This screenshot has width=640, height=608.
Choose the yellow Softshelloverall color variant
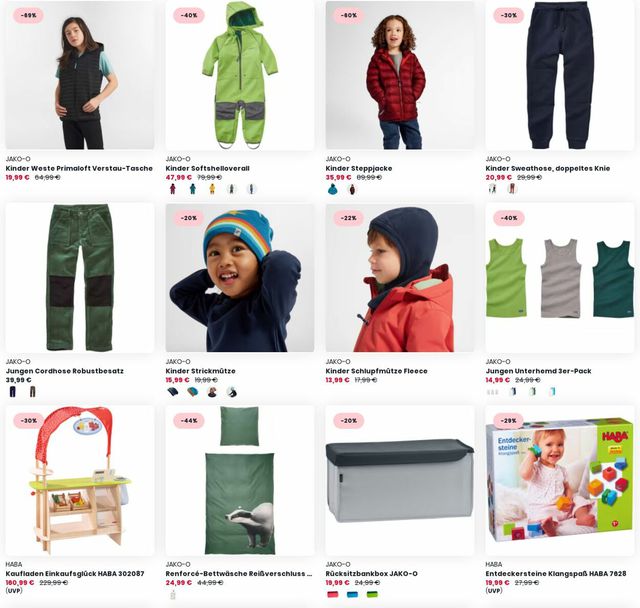tap(212, 189)
